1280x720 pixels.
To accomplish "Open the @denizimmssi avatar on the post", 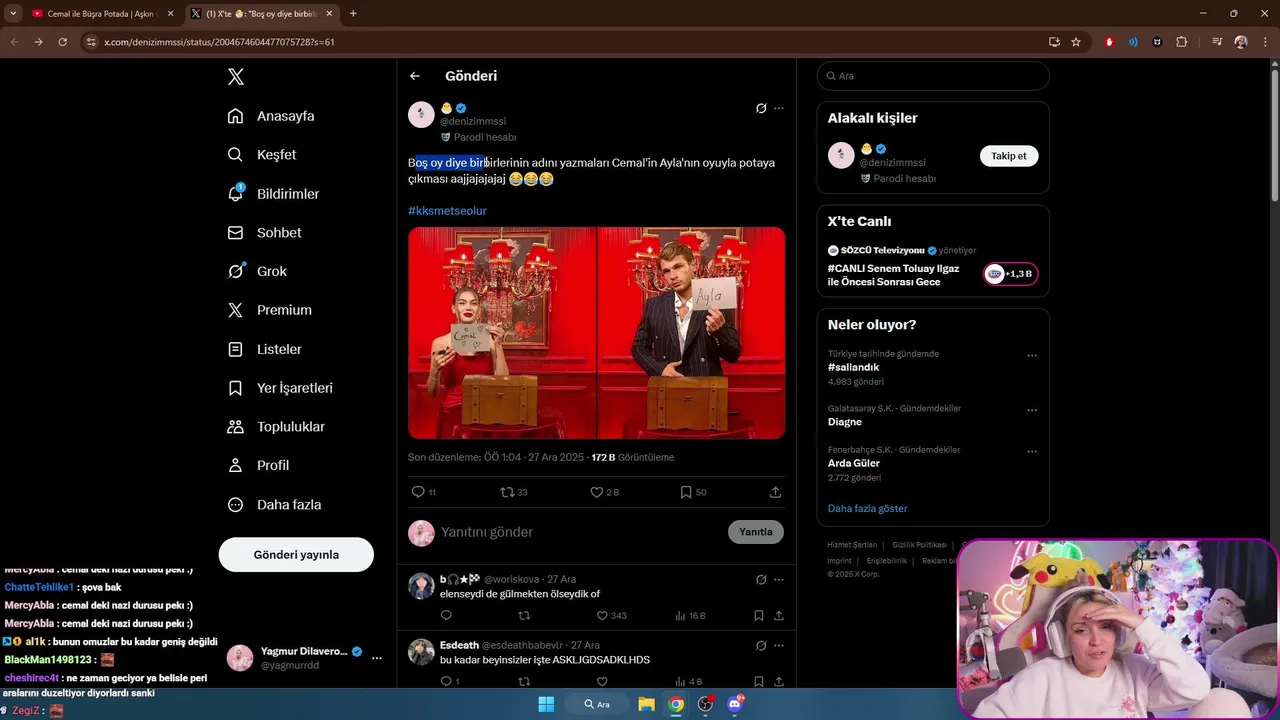I will [x=421, y=114].
